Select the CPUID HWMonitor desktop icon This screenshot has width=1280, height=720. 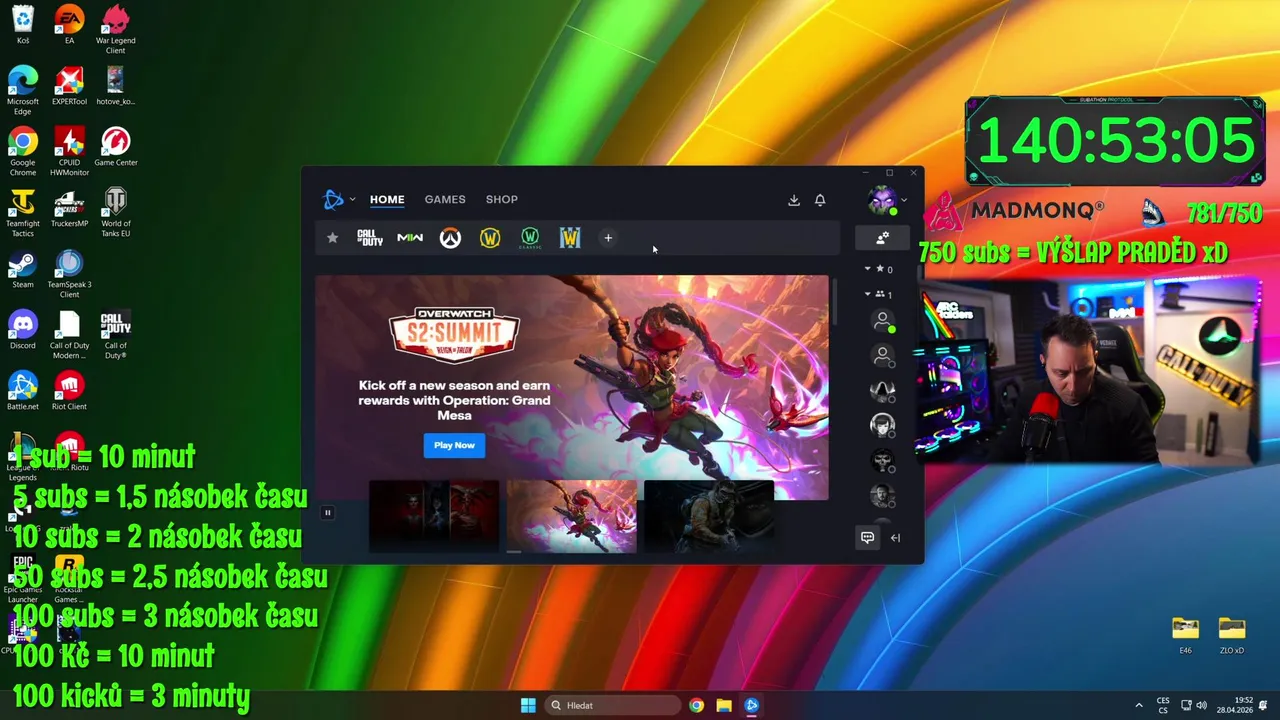pyautogui.click(x=69, y=153)
